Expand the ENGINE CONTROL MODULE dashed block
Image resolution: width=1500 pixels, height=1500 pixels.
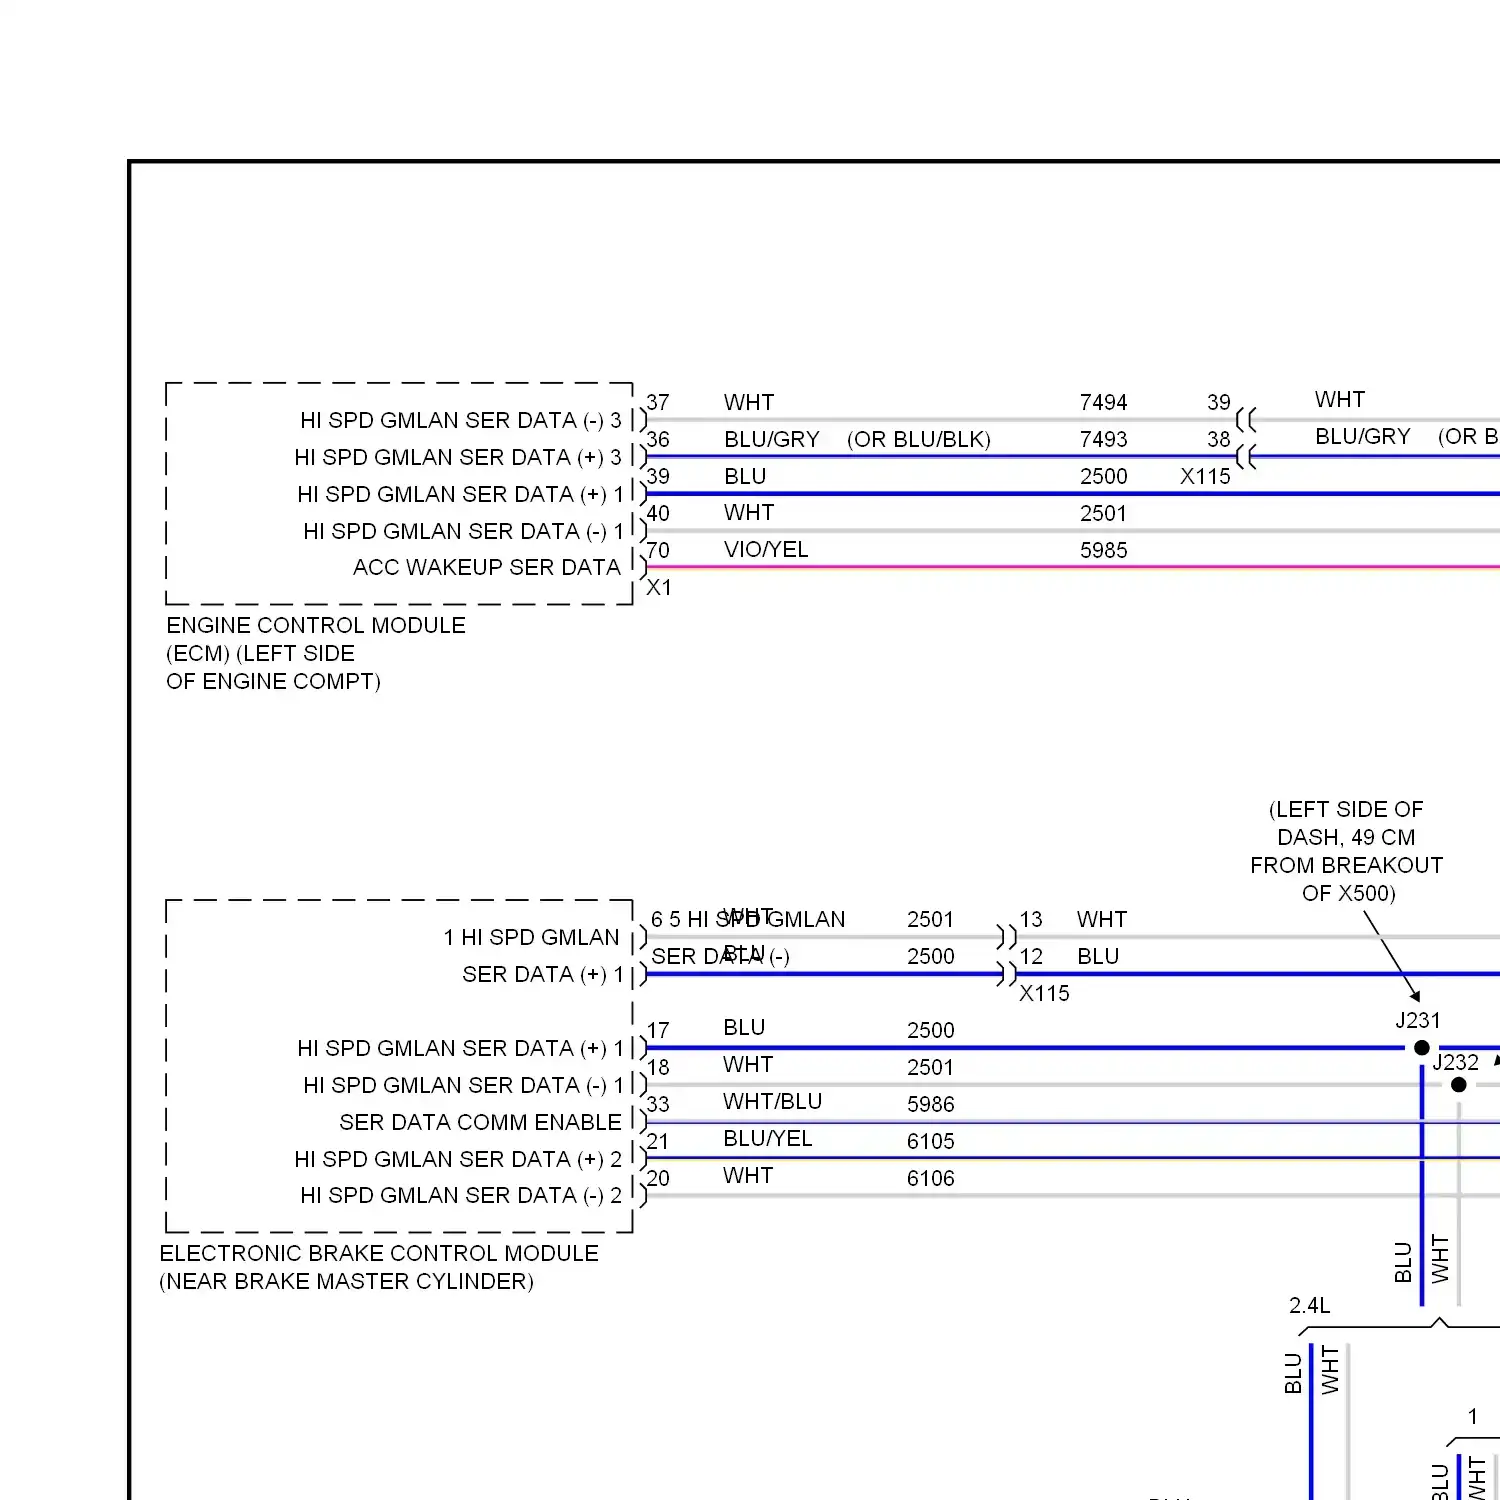(400, 492)
